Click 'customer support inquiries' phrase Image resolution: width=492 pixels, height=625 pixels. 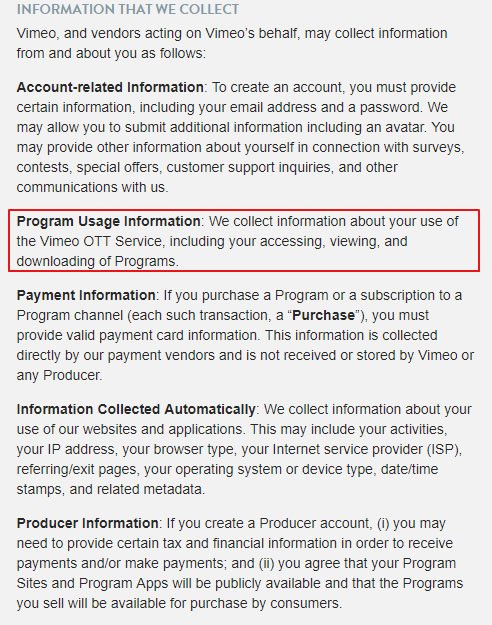(248, 167)
